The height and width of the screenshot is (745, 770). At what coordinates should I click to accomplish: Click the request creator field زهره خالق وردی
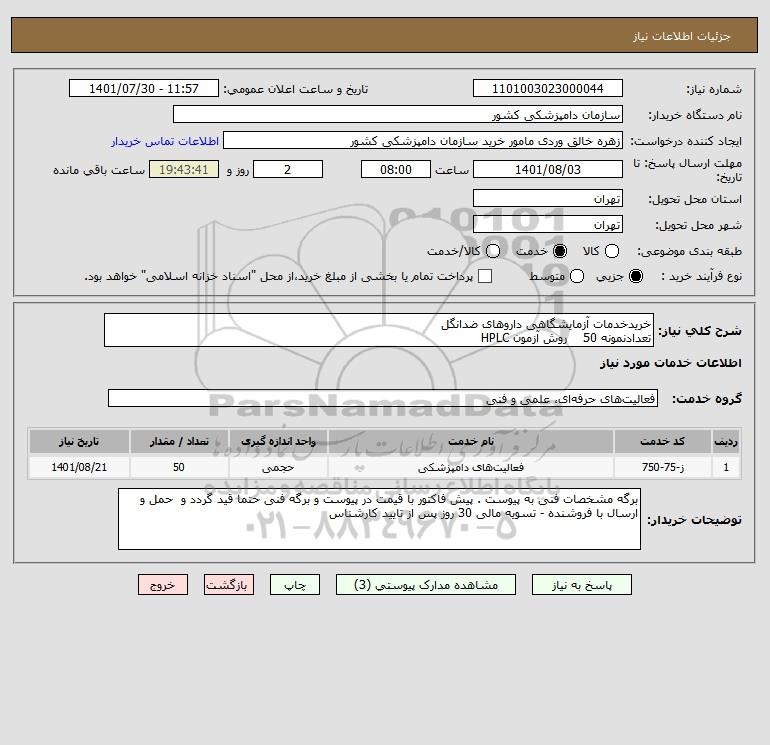click(423, 140)
